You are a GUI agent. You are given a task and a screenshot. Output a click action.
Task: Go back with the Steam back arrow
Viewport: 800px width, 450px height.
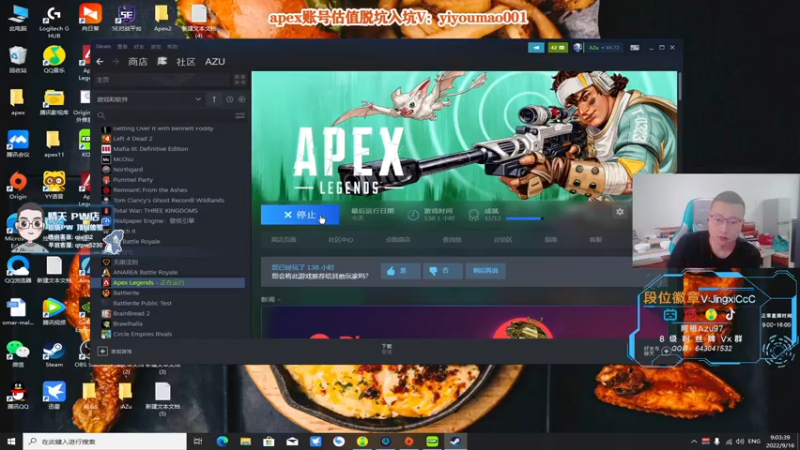[100, 62]
